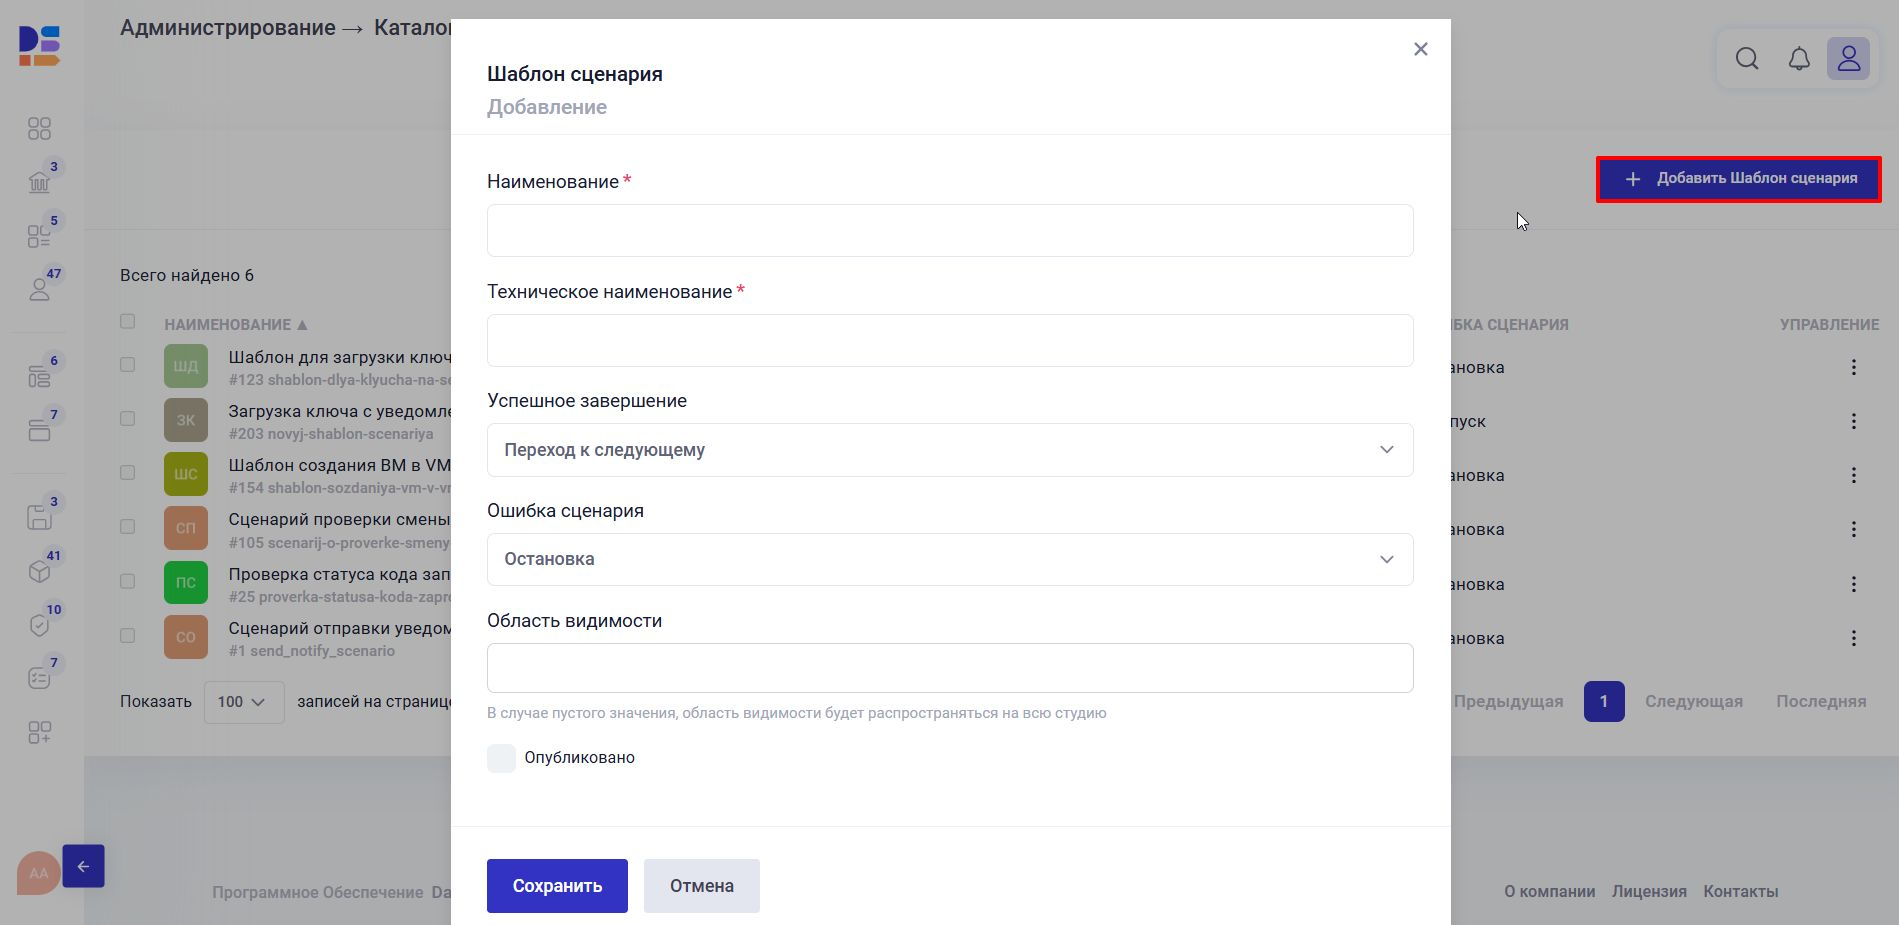The image size is (1899, 925).
Task: Open the Ошибка сценария dropdown
Action: pyautogui.click(x=949, y=559)
